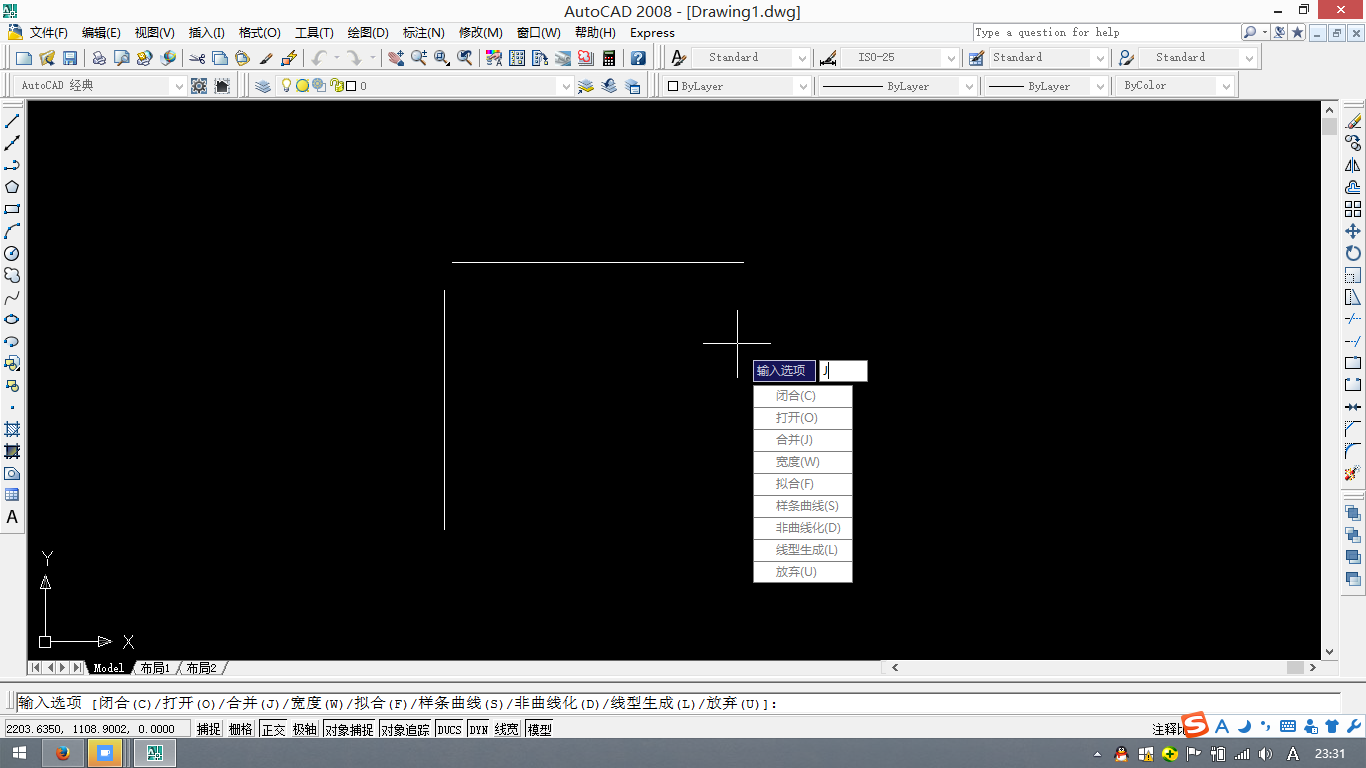
Task: Open the 修改(M) menu
Action: [x=480, y=33]
